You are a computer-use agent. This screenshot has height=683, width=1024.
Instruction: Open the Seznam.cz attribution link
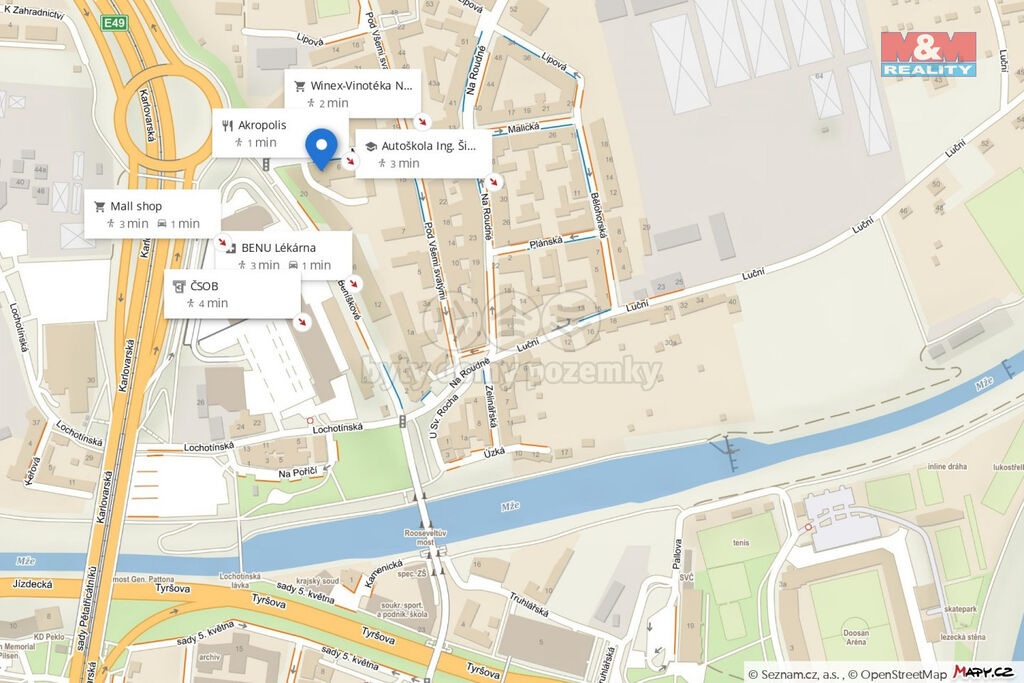click(800, 675)
